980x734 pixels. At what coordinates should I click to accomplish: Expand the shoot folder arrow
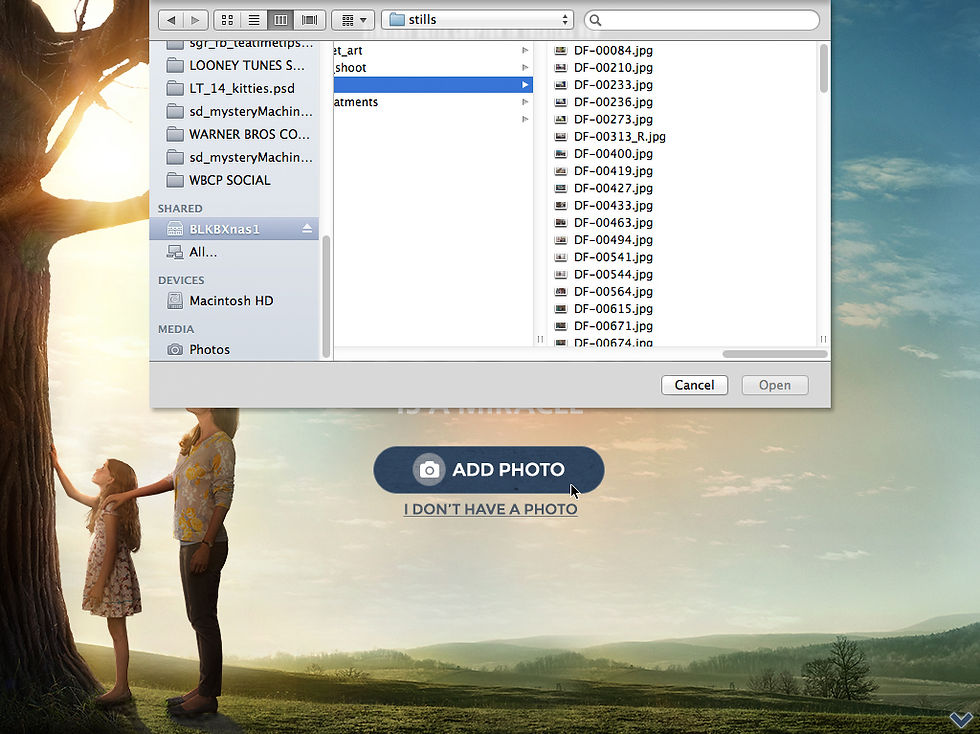point(525,68)
